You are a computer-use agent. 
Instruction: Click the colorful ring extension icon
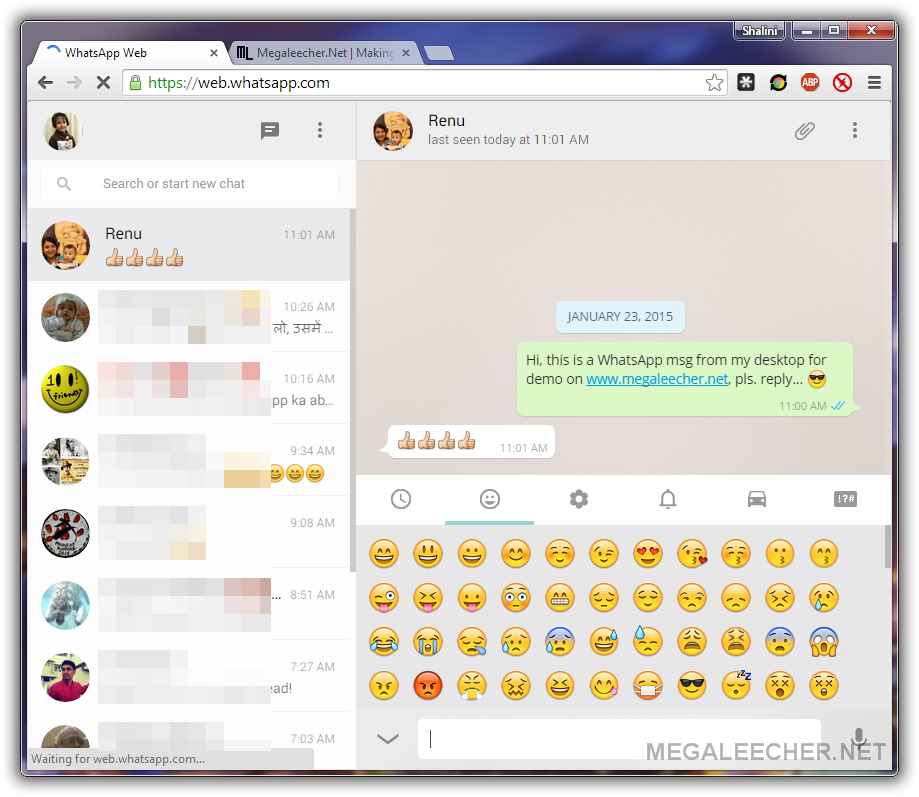click(778, 83)
